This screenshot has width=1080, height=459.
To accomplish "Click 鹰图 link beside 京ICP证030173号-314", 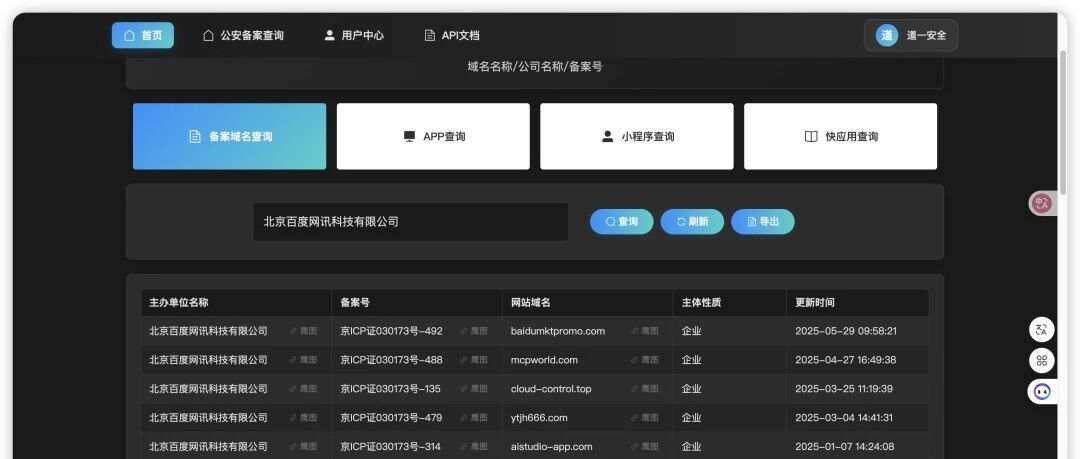I will coord(475,447).
